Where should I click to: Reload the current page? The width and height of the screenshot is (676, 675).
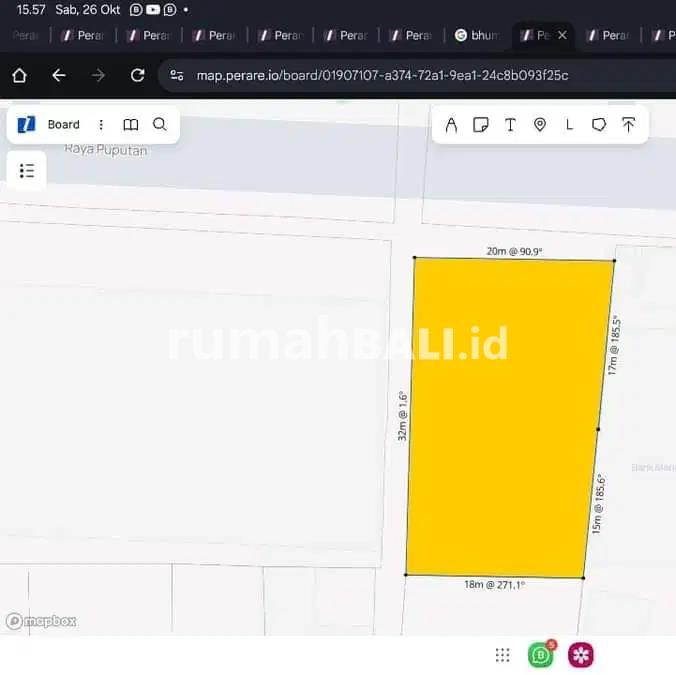tap(138, 75)
